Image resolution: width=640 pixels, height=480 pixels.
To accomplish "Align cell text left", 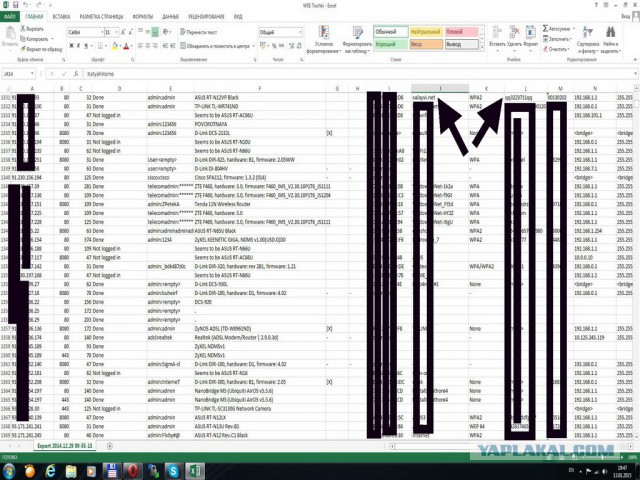I will (140, 46).
